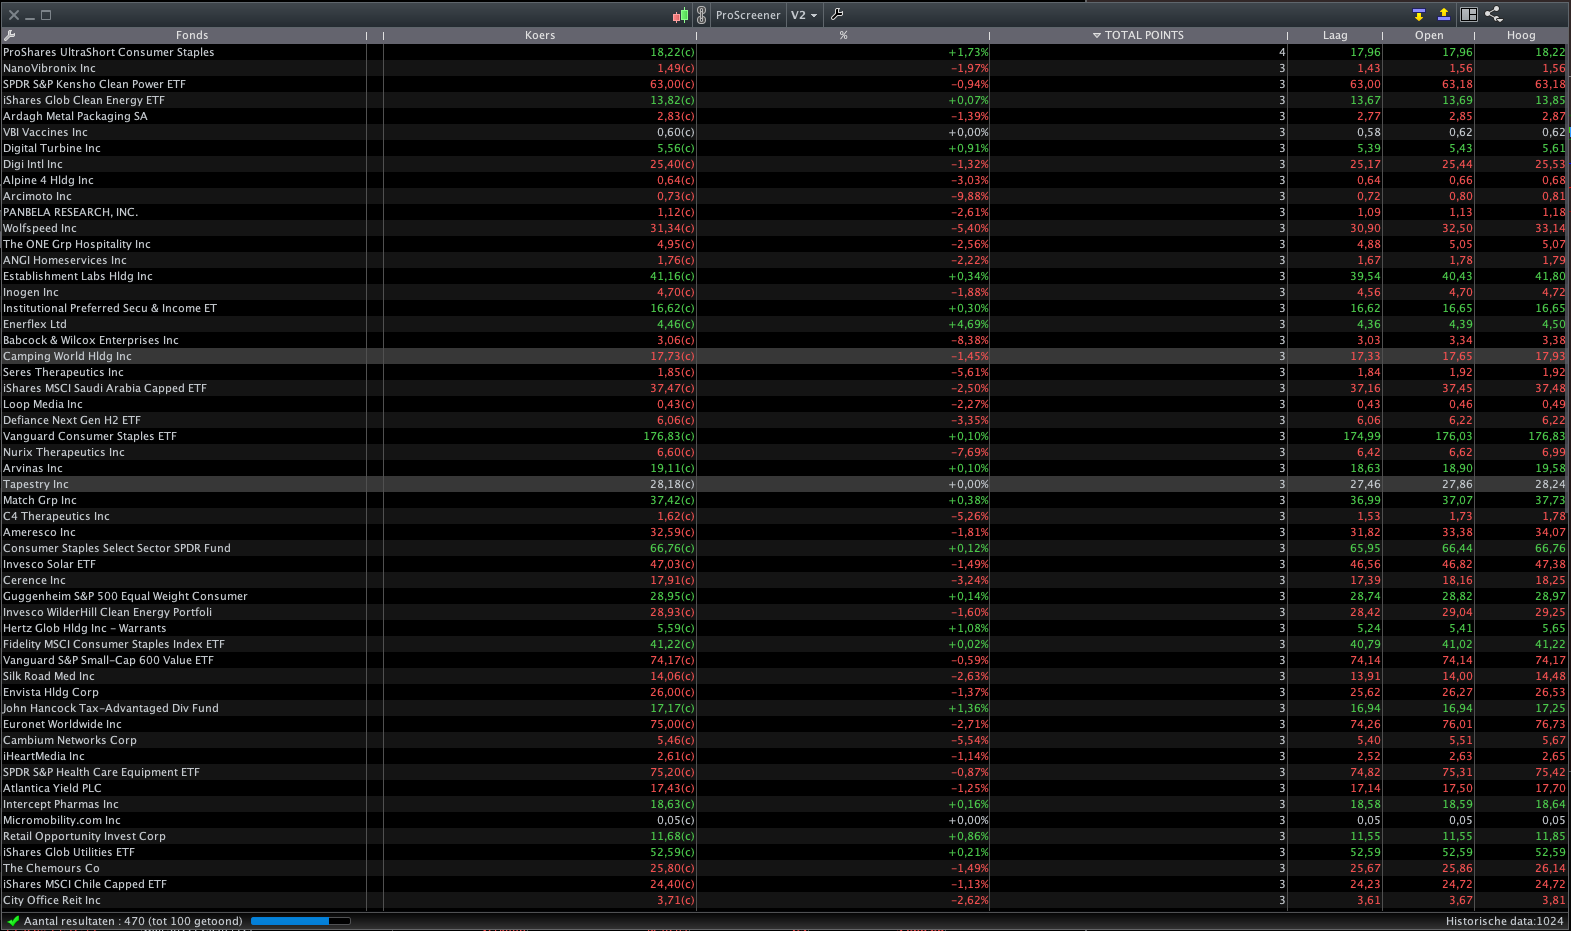Select the Tapestry Inc row
The image size is (1571, 931).
pos(785,484)
